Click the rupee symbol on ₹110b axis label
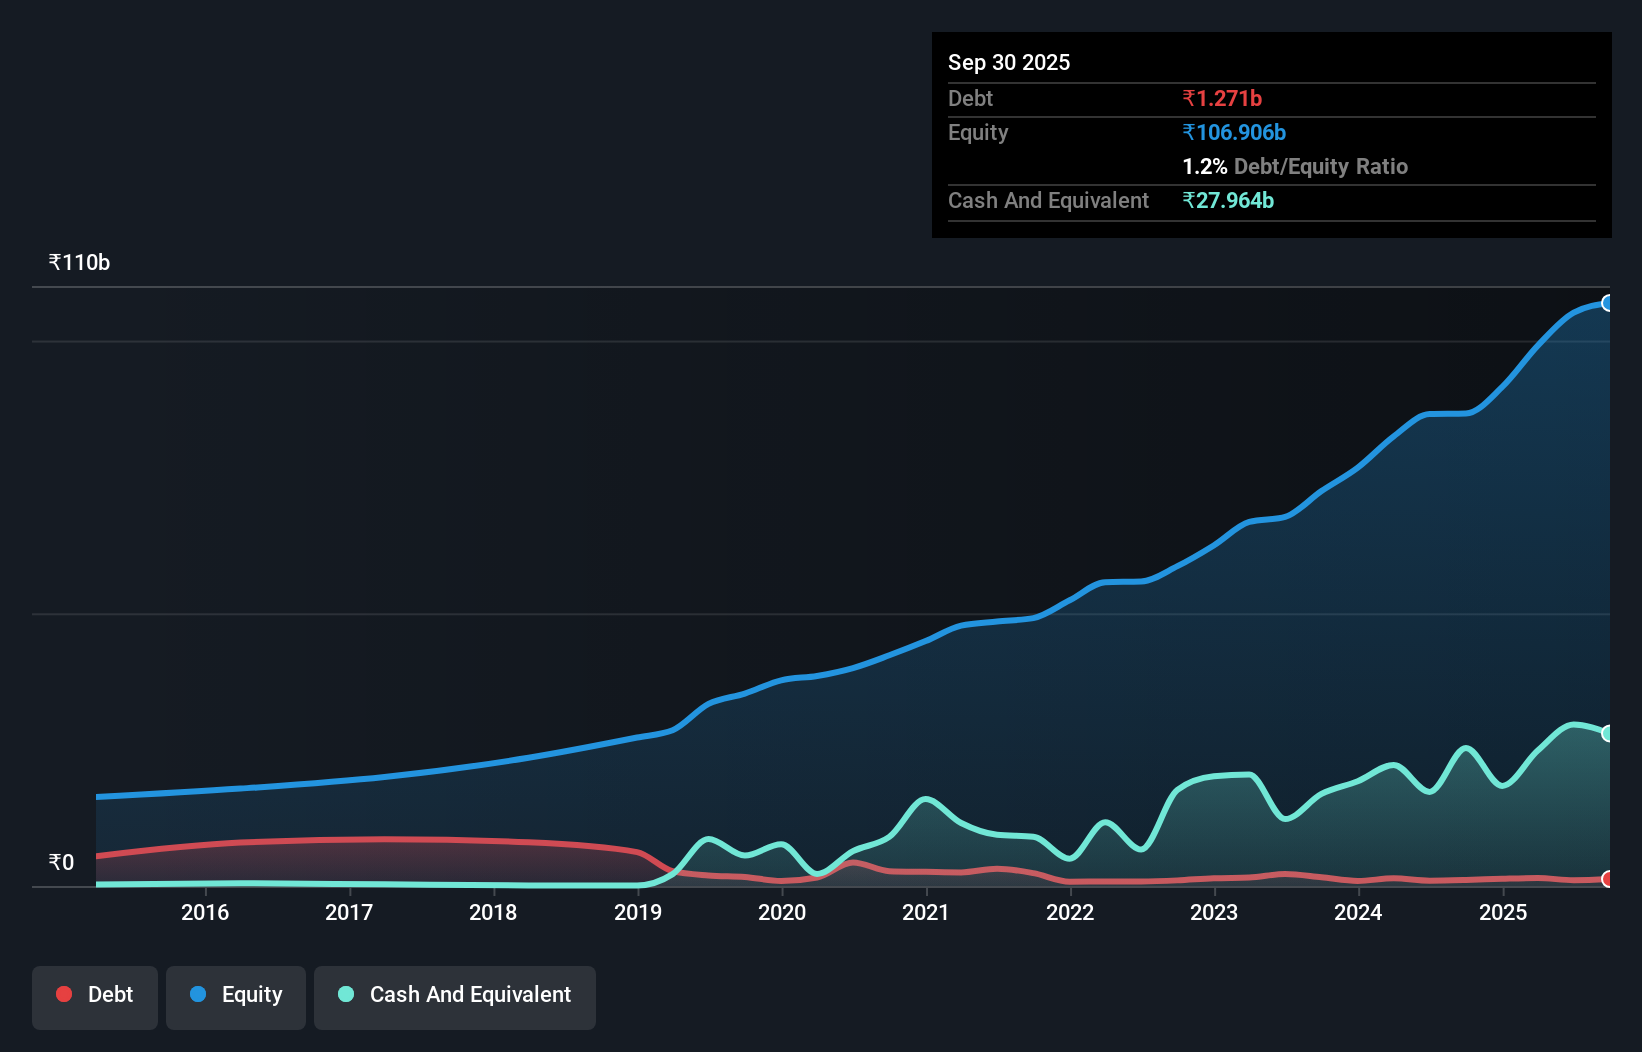The width and height of the screenshot is (1642, 1052). coord(54,261)
